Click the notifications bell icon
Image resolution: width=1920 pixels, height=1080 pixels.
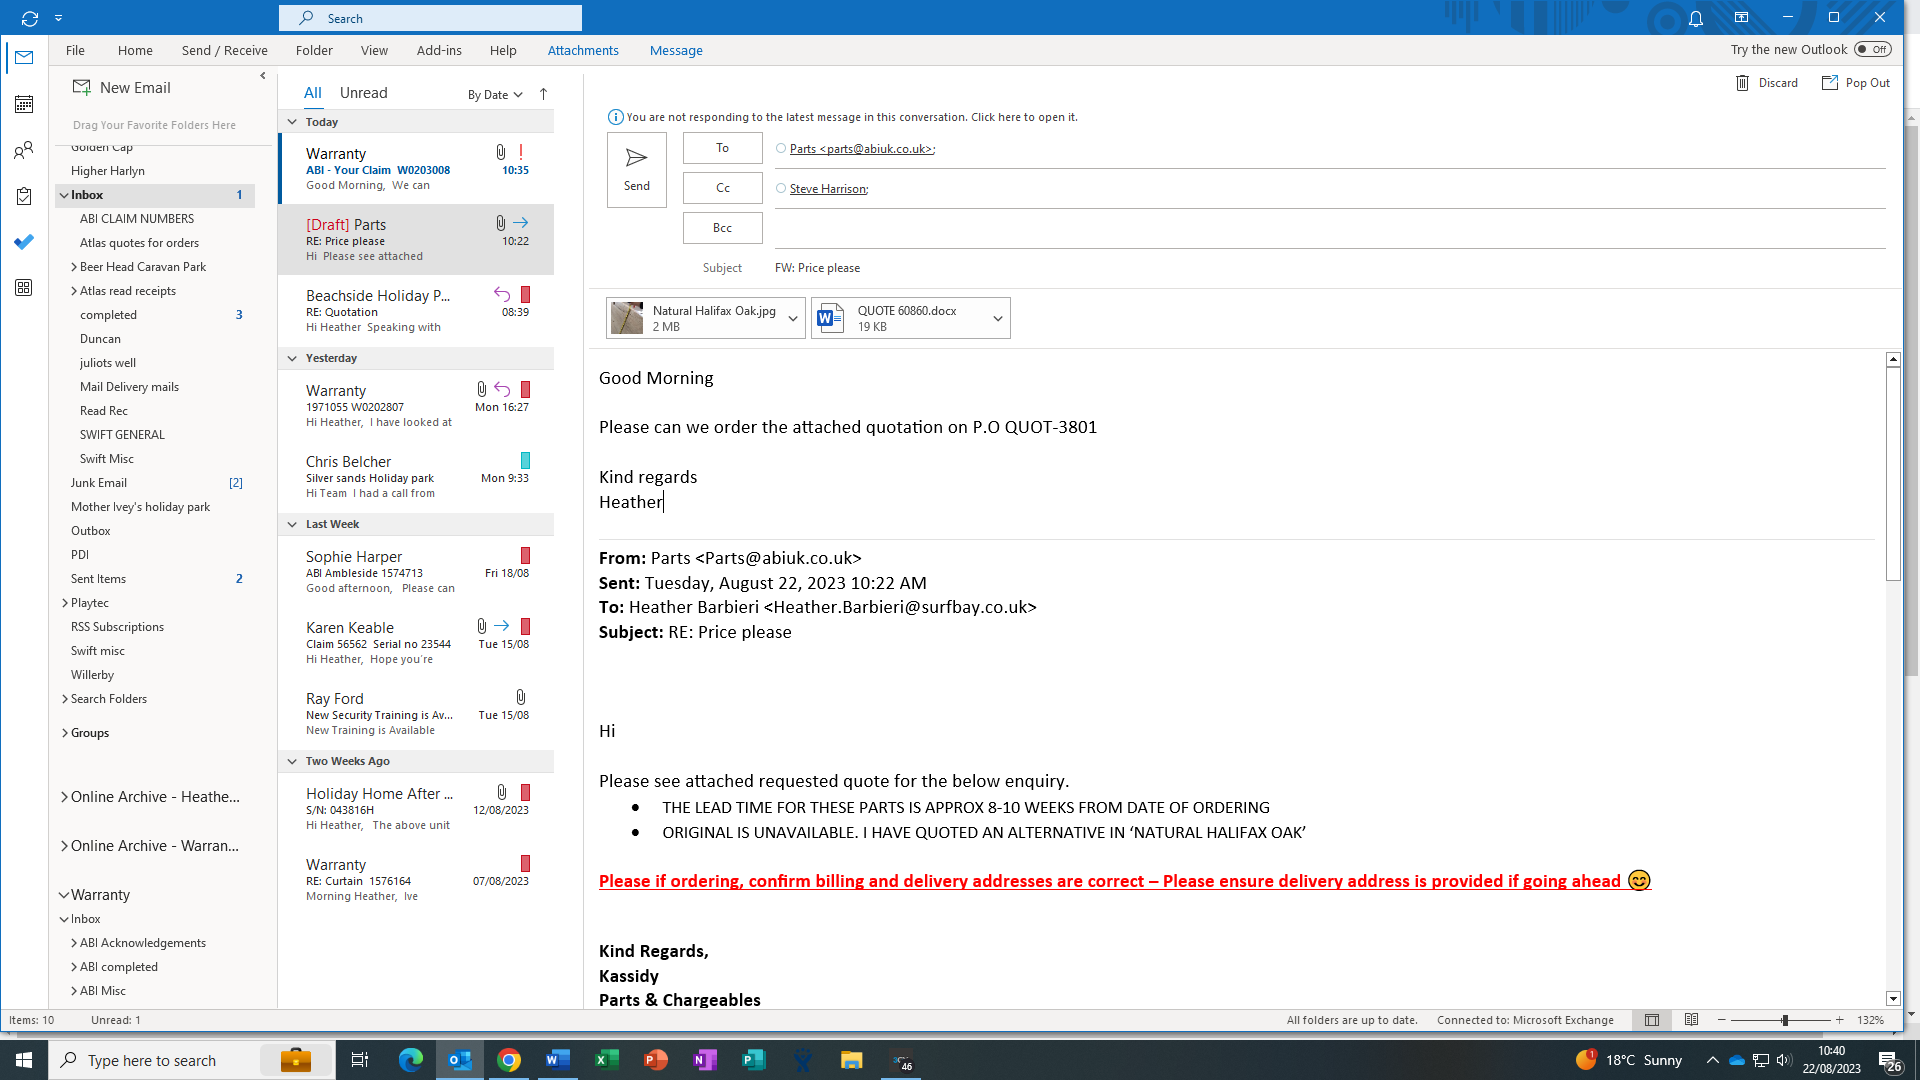[1696, 18]
